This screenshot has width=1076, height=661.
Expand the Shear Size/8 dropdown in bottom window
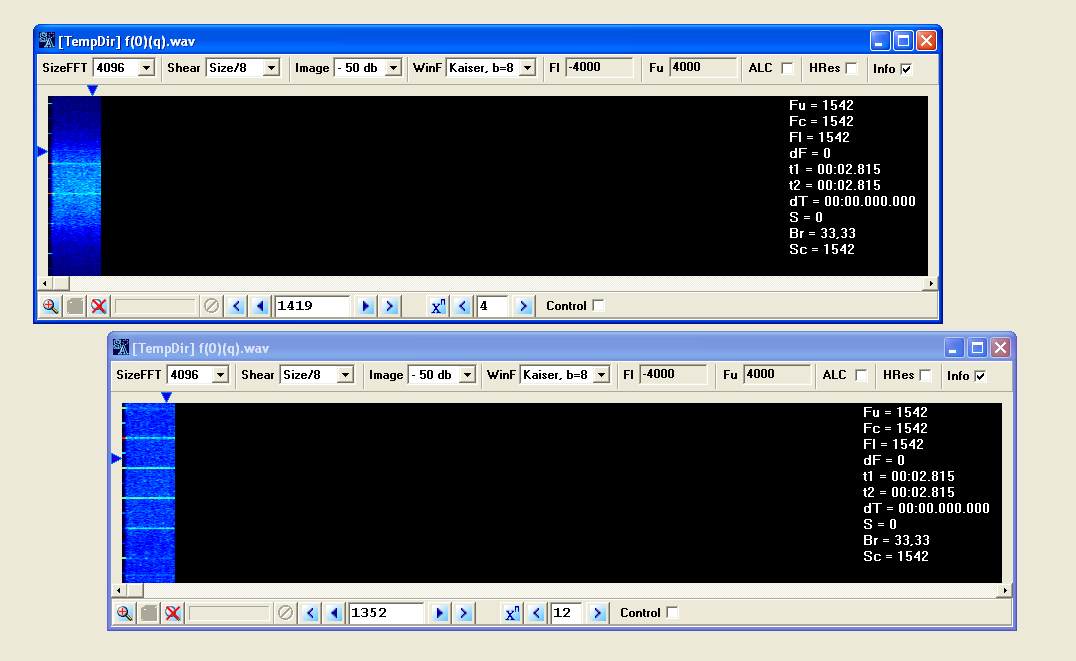tap(345, 375)
